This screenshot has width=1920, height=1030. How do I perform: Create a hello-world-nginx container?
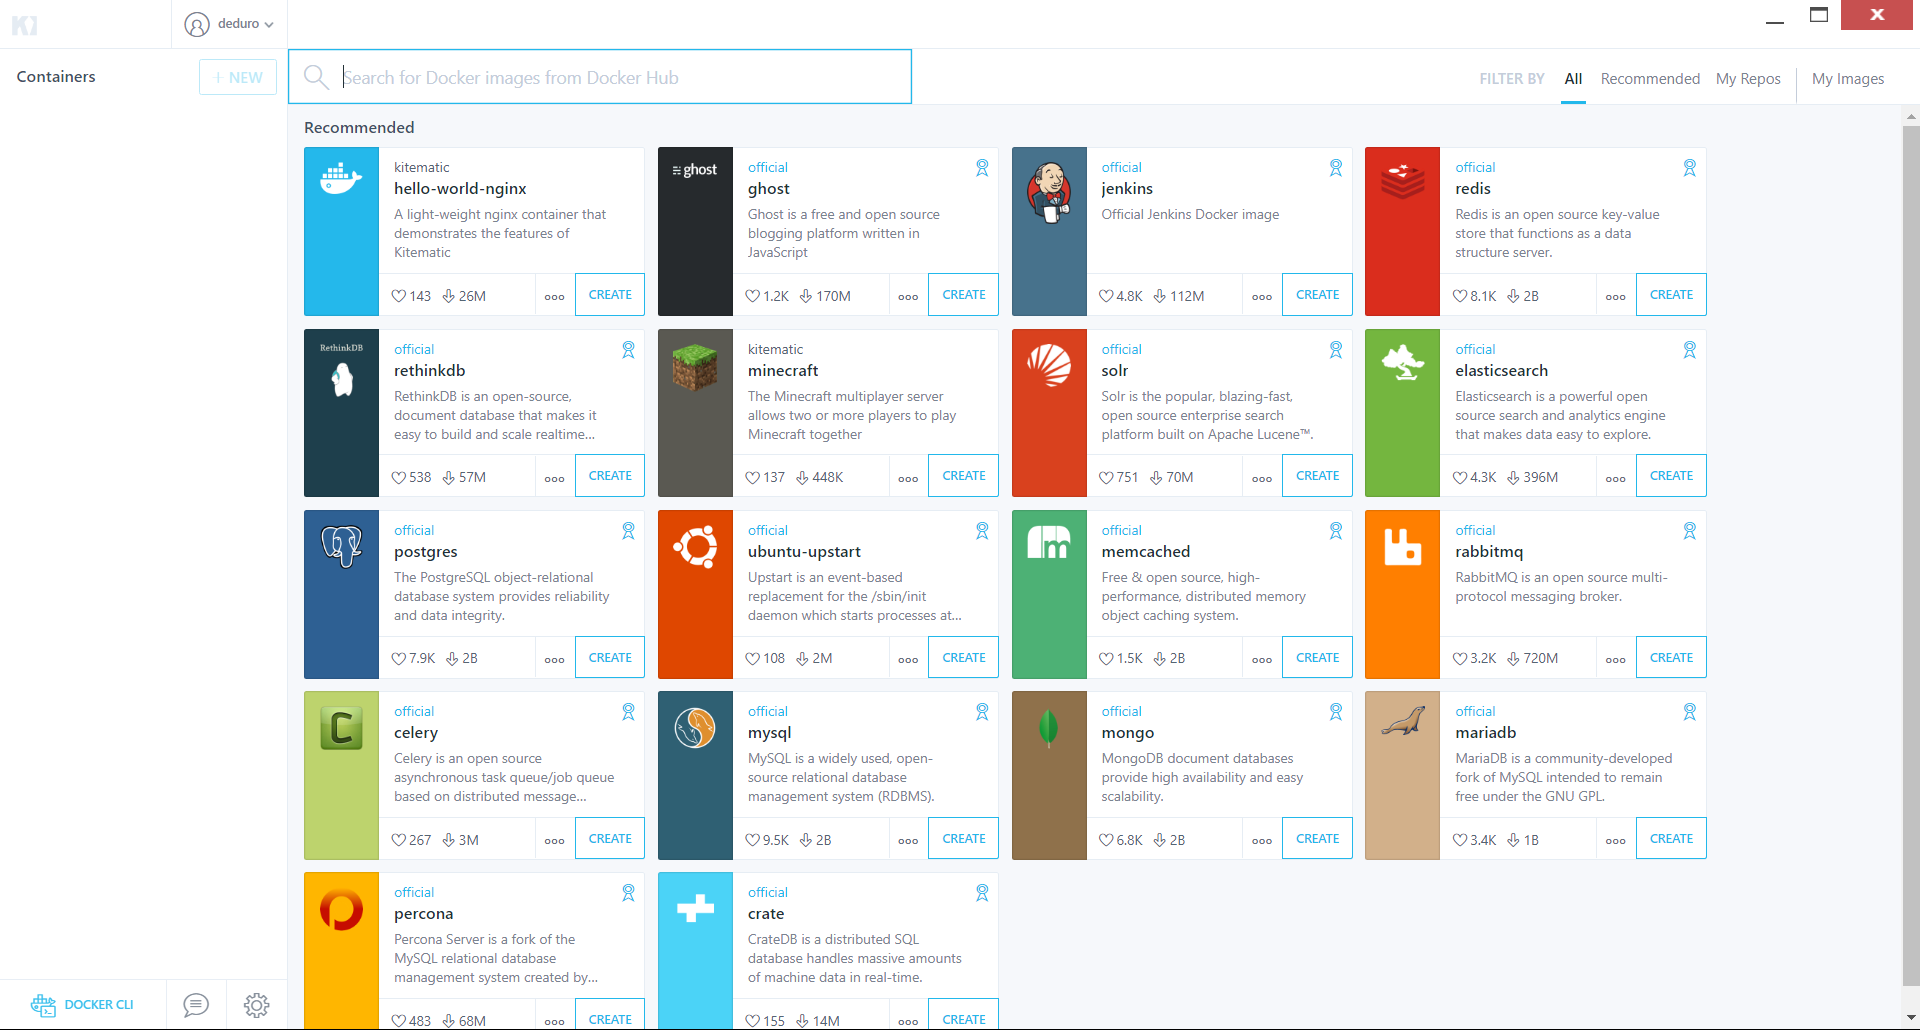coord(610,295)
